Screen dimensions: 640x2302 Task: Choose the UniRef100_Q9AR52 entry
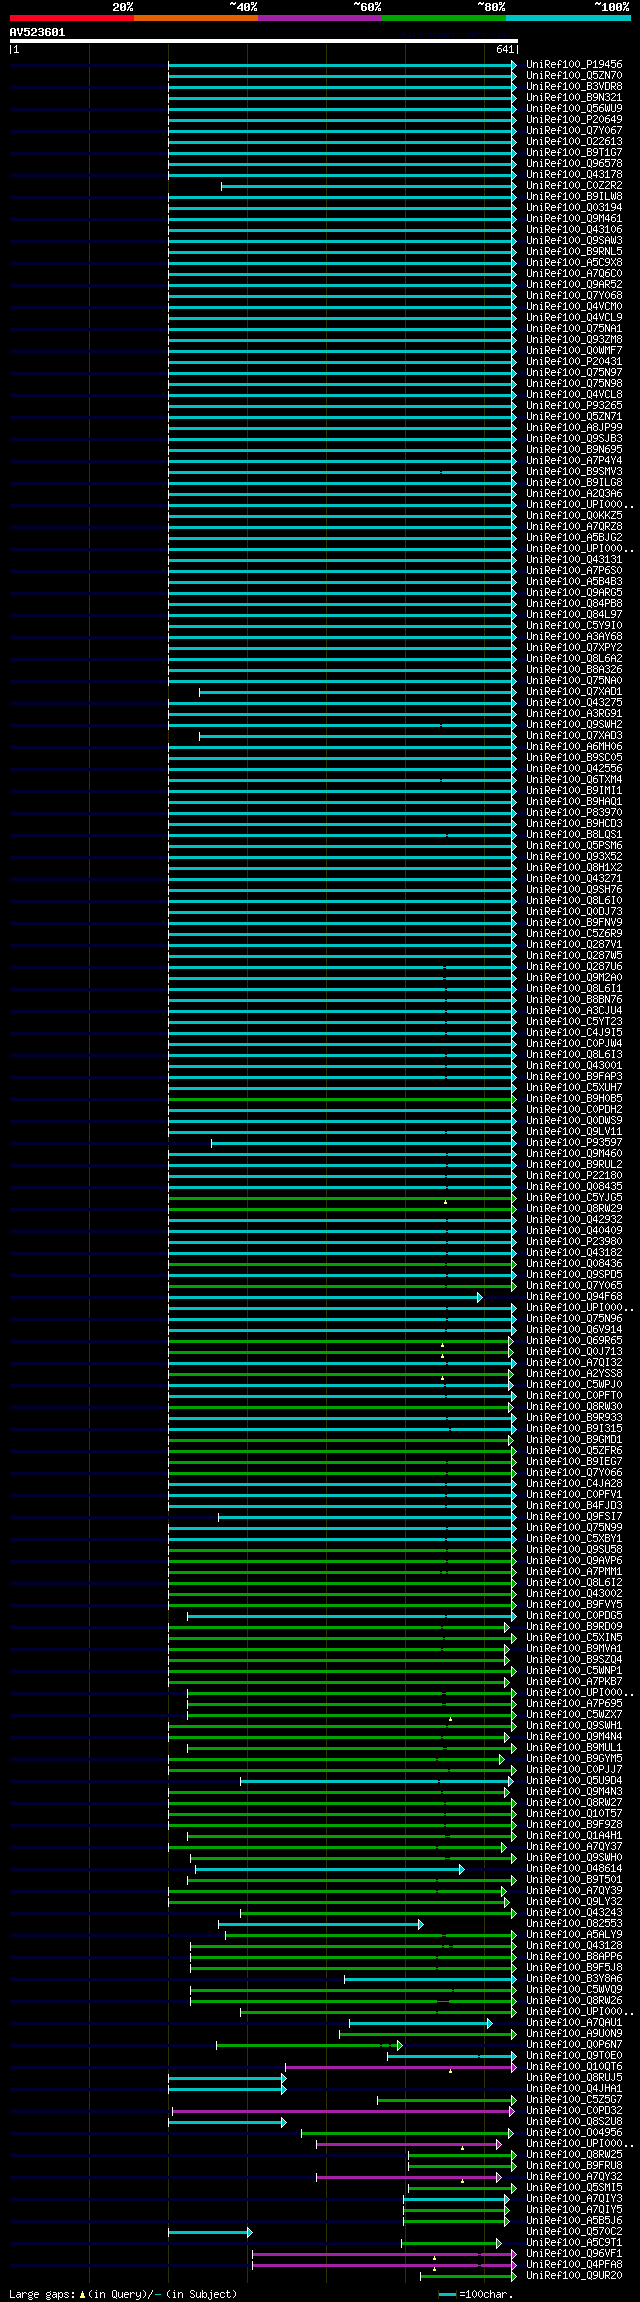coord(574,284)
